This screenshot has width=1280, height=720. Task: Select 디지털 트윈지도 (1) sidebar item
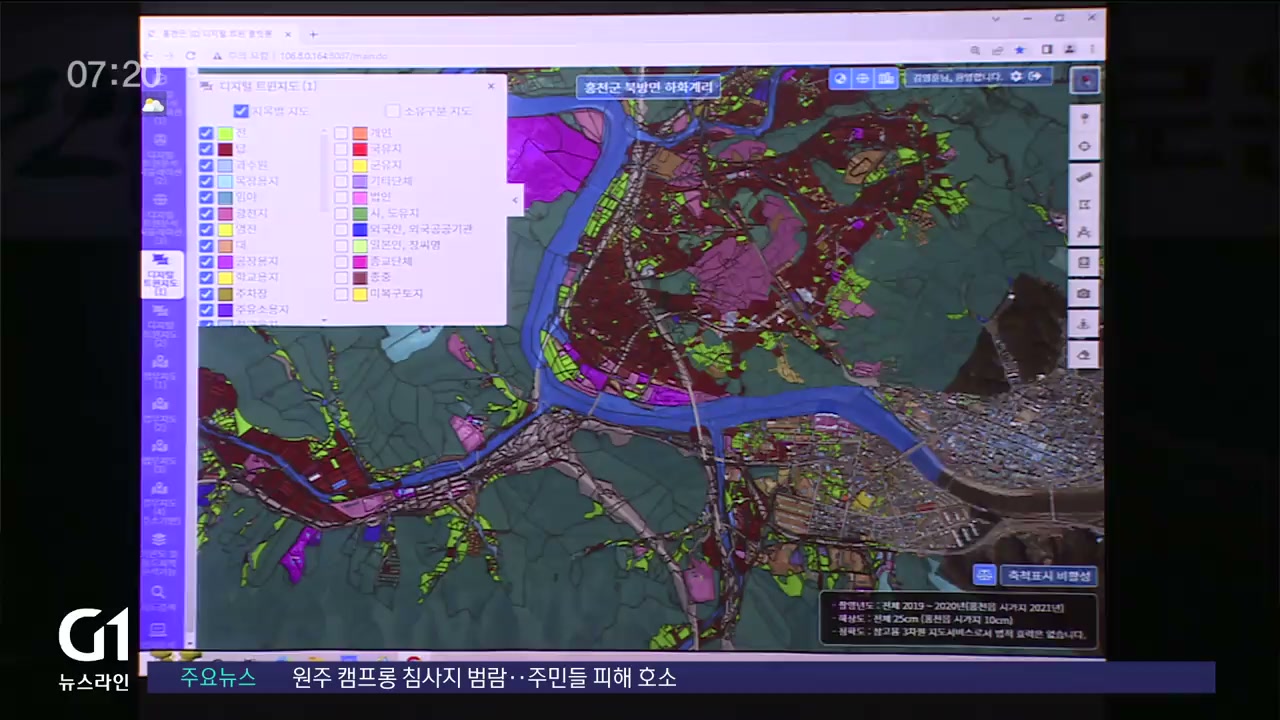[x=161, y=274]
